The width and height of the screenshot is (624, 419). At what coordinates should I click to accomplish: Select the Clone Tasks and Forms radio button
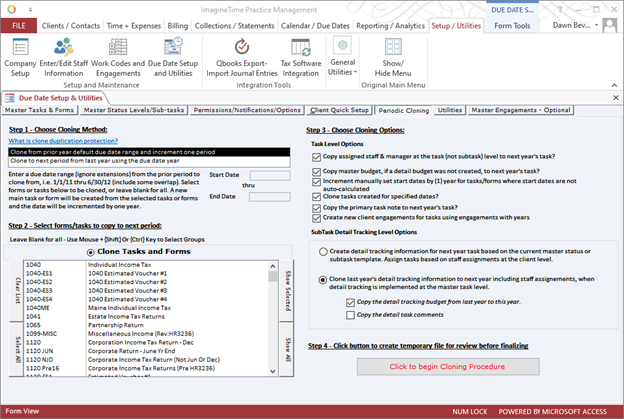click(93, 251)
